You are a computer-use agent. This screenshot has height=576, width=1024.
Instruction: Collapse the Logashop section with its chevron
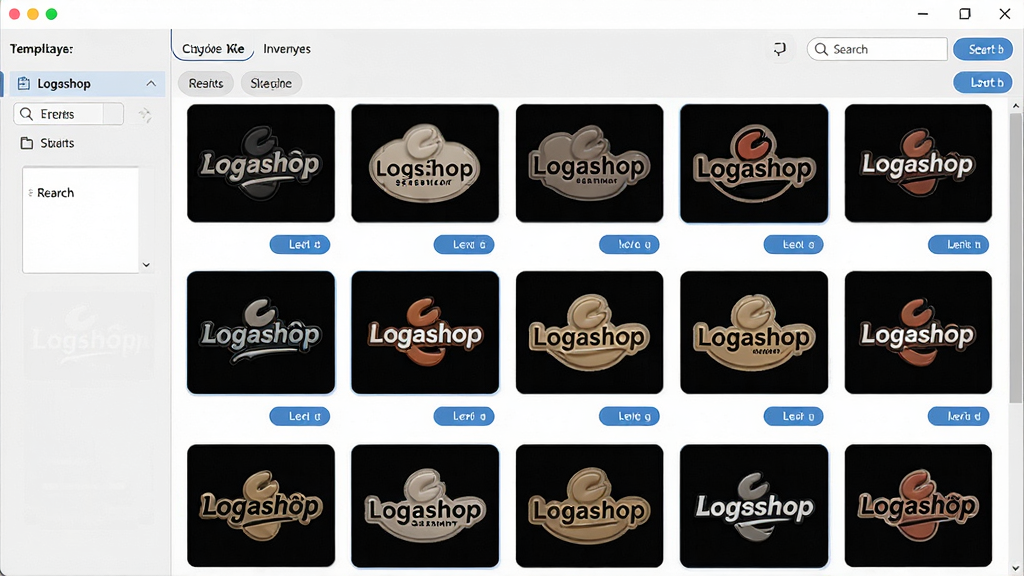(x=151, y=84)
